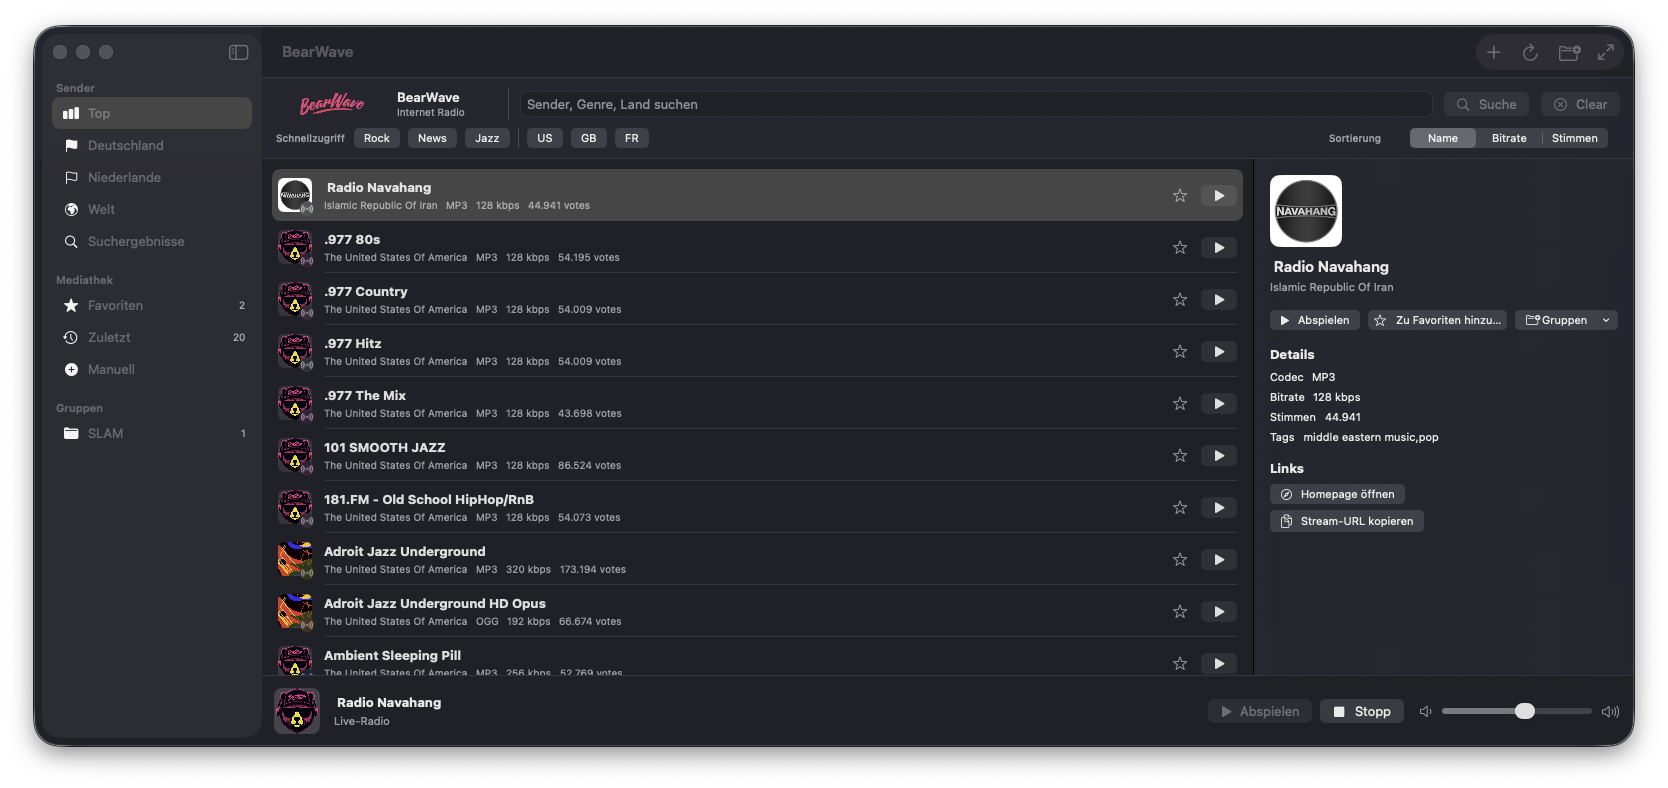Star the .977 Hitz station
Viewport: 1668px width, 788px height.
pos(1180,352)
